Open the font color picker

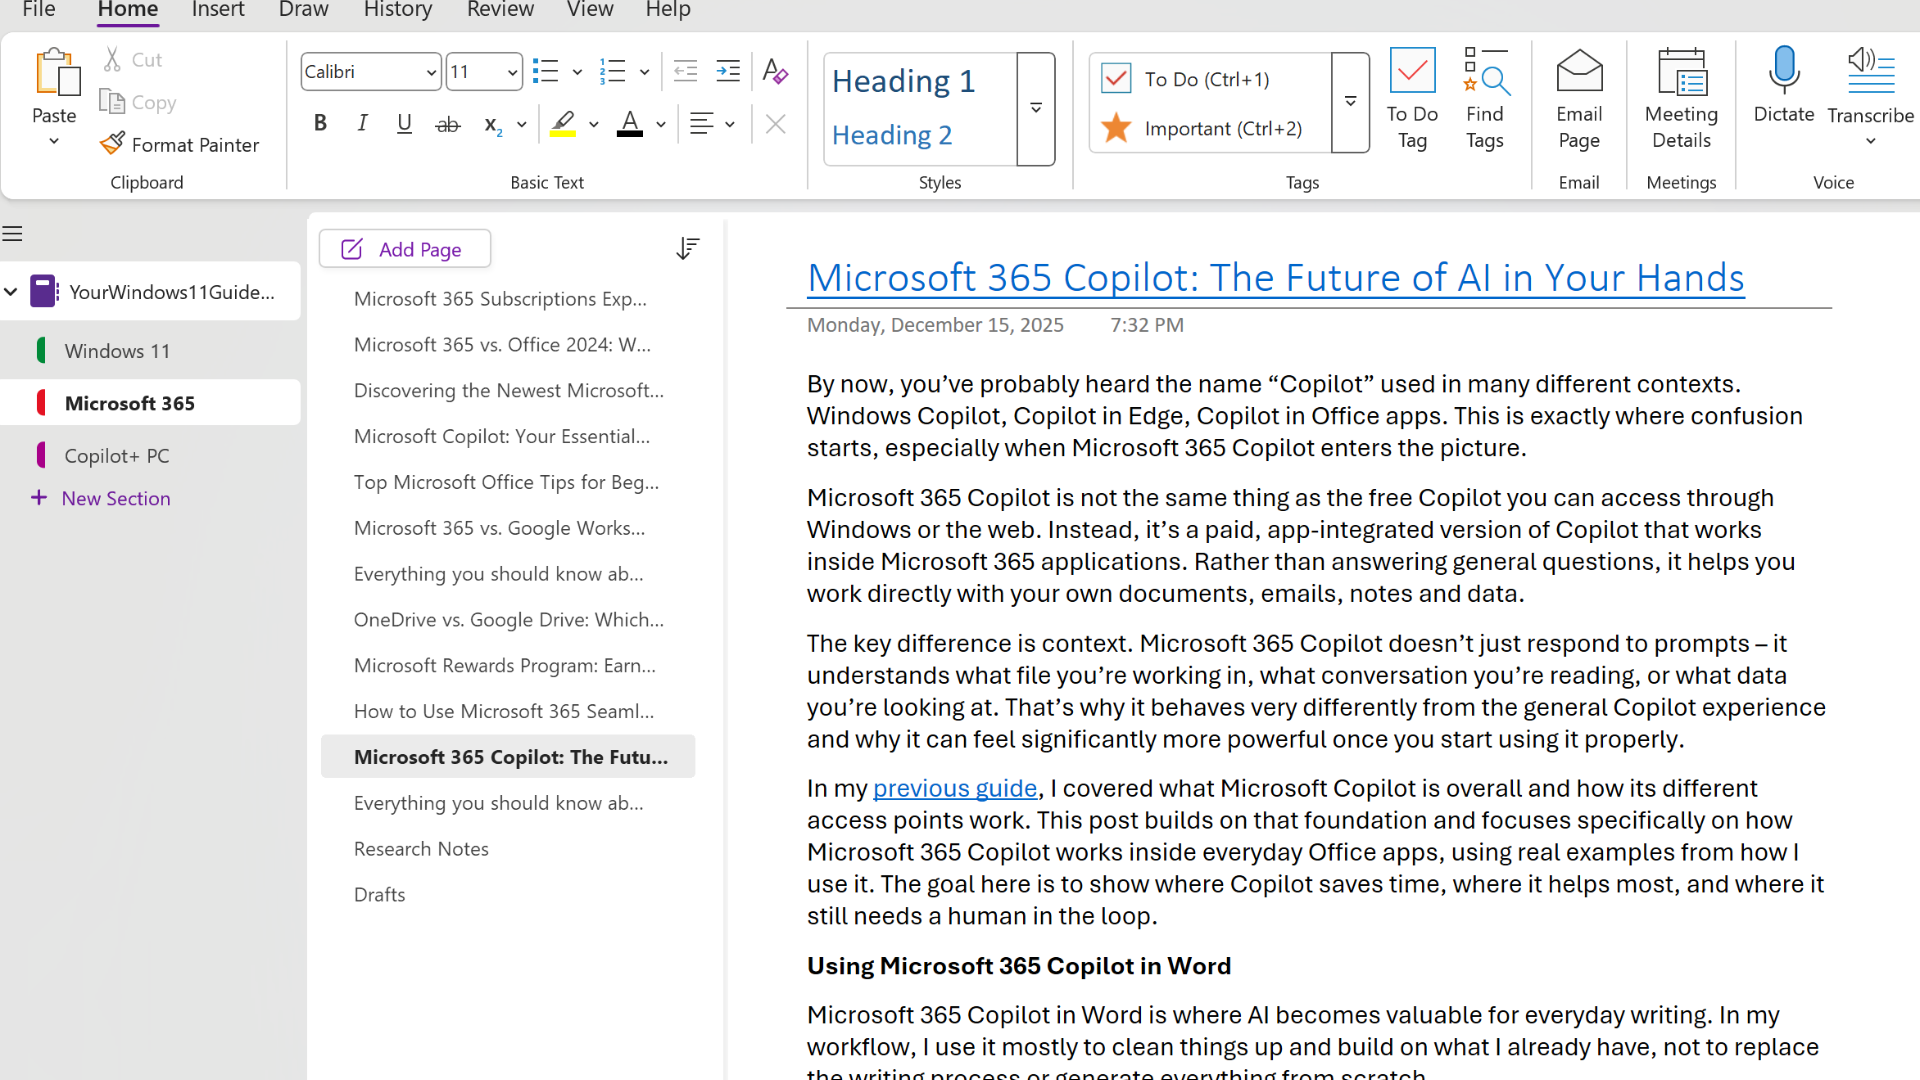tap(660, 123)
